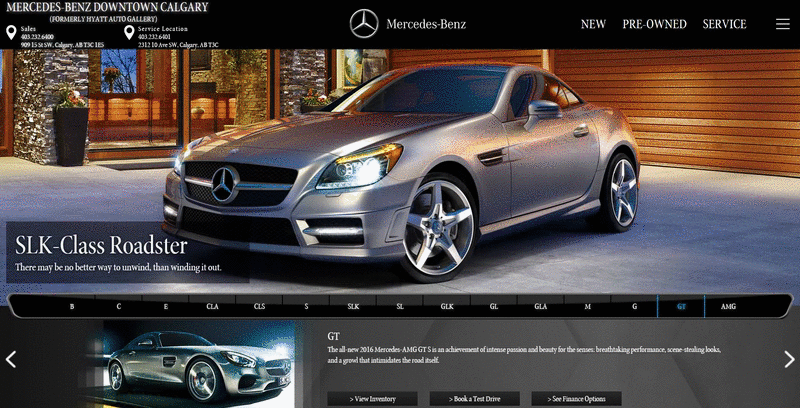Select the SL class tab
Viewport: 800px width, 408px height.
tap(400, 307)
